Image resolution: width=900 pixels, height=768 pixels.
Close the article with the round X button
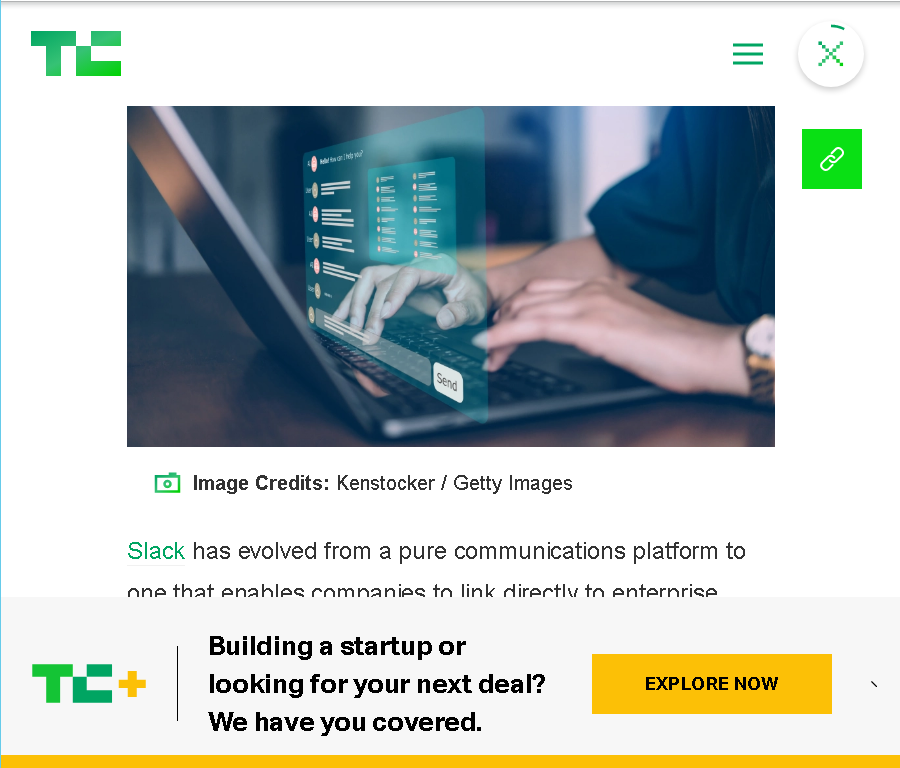[831, 55]
